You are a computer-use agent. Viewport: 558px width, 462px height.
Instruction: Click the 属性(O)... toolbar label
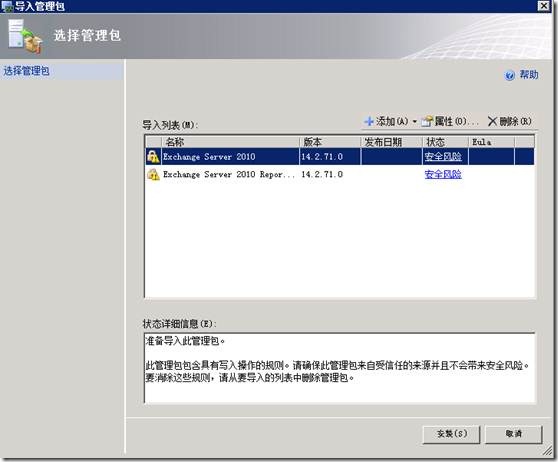click(457, 121)
